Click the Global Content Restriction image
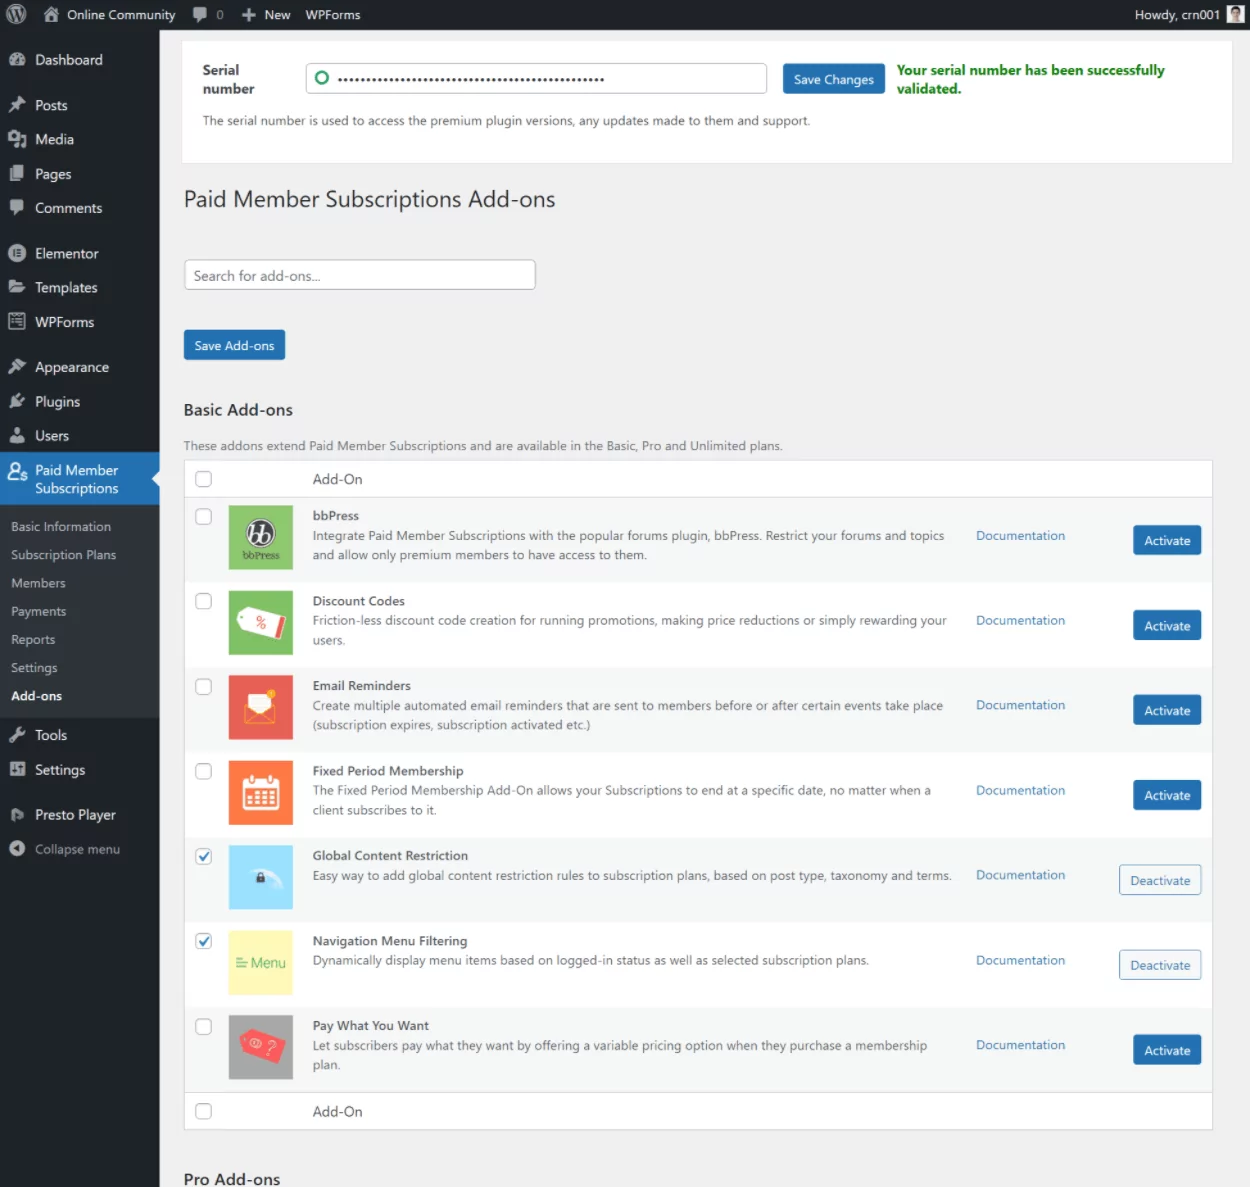The width and height of the screenshot is (1250, 1187). pyautogui.click(x=260, y=877)
